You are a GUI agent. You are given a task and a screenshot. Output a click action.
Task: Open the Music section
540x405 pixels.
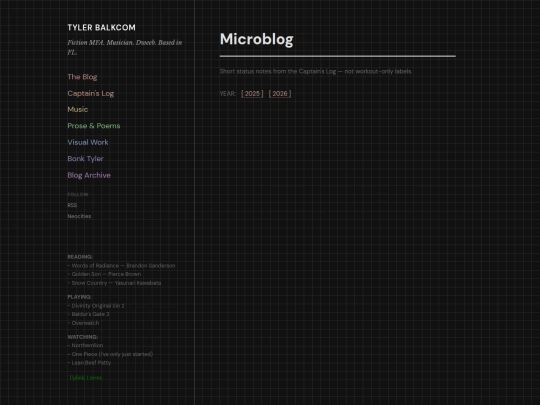pyautogui.click(x=78, y=110)
